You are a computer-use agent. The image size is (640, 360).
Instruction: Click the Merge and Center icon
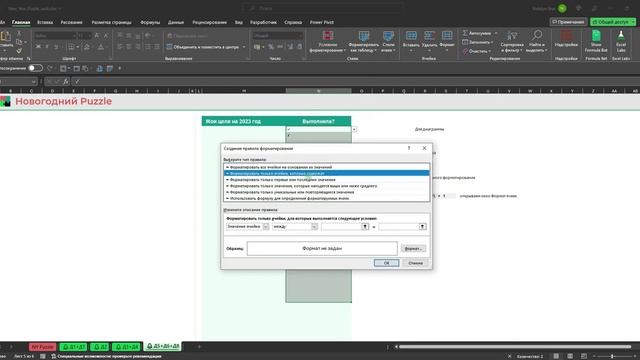[169, 47]
